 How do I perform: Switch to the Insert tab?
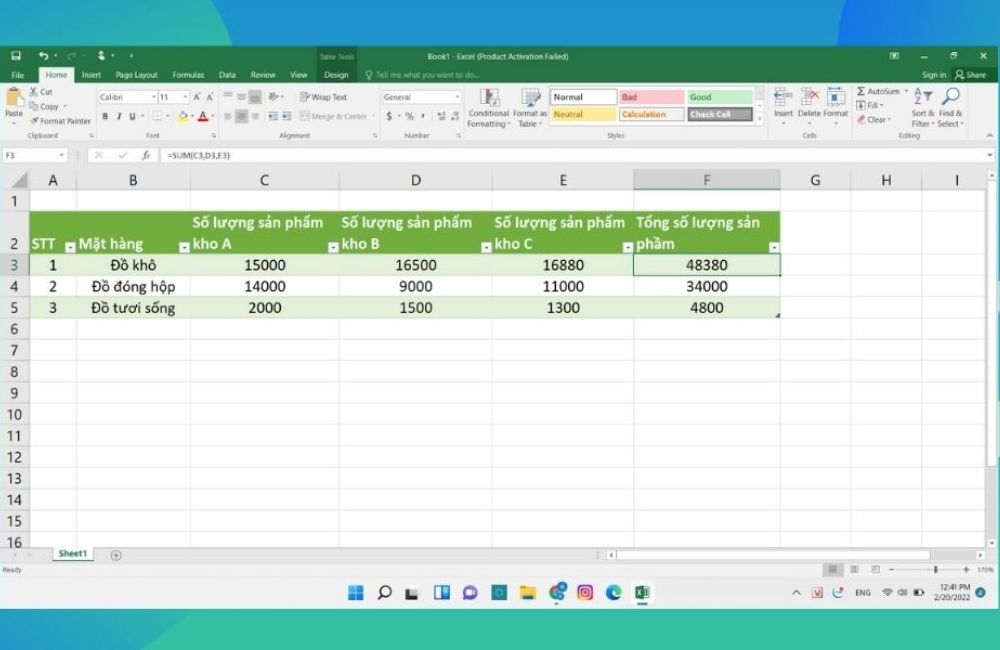click(x=91, y=75)
